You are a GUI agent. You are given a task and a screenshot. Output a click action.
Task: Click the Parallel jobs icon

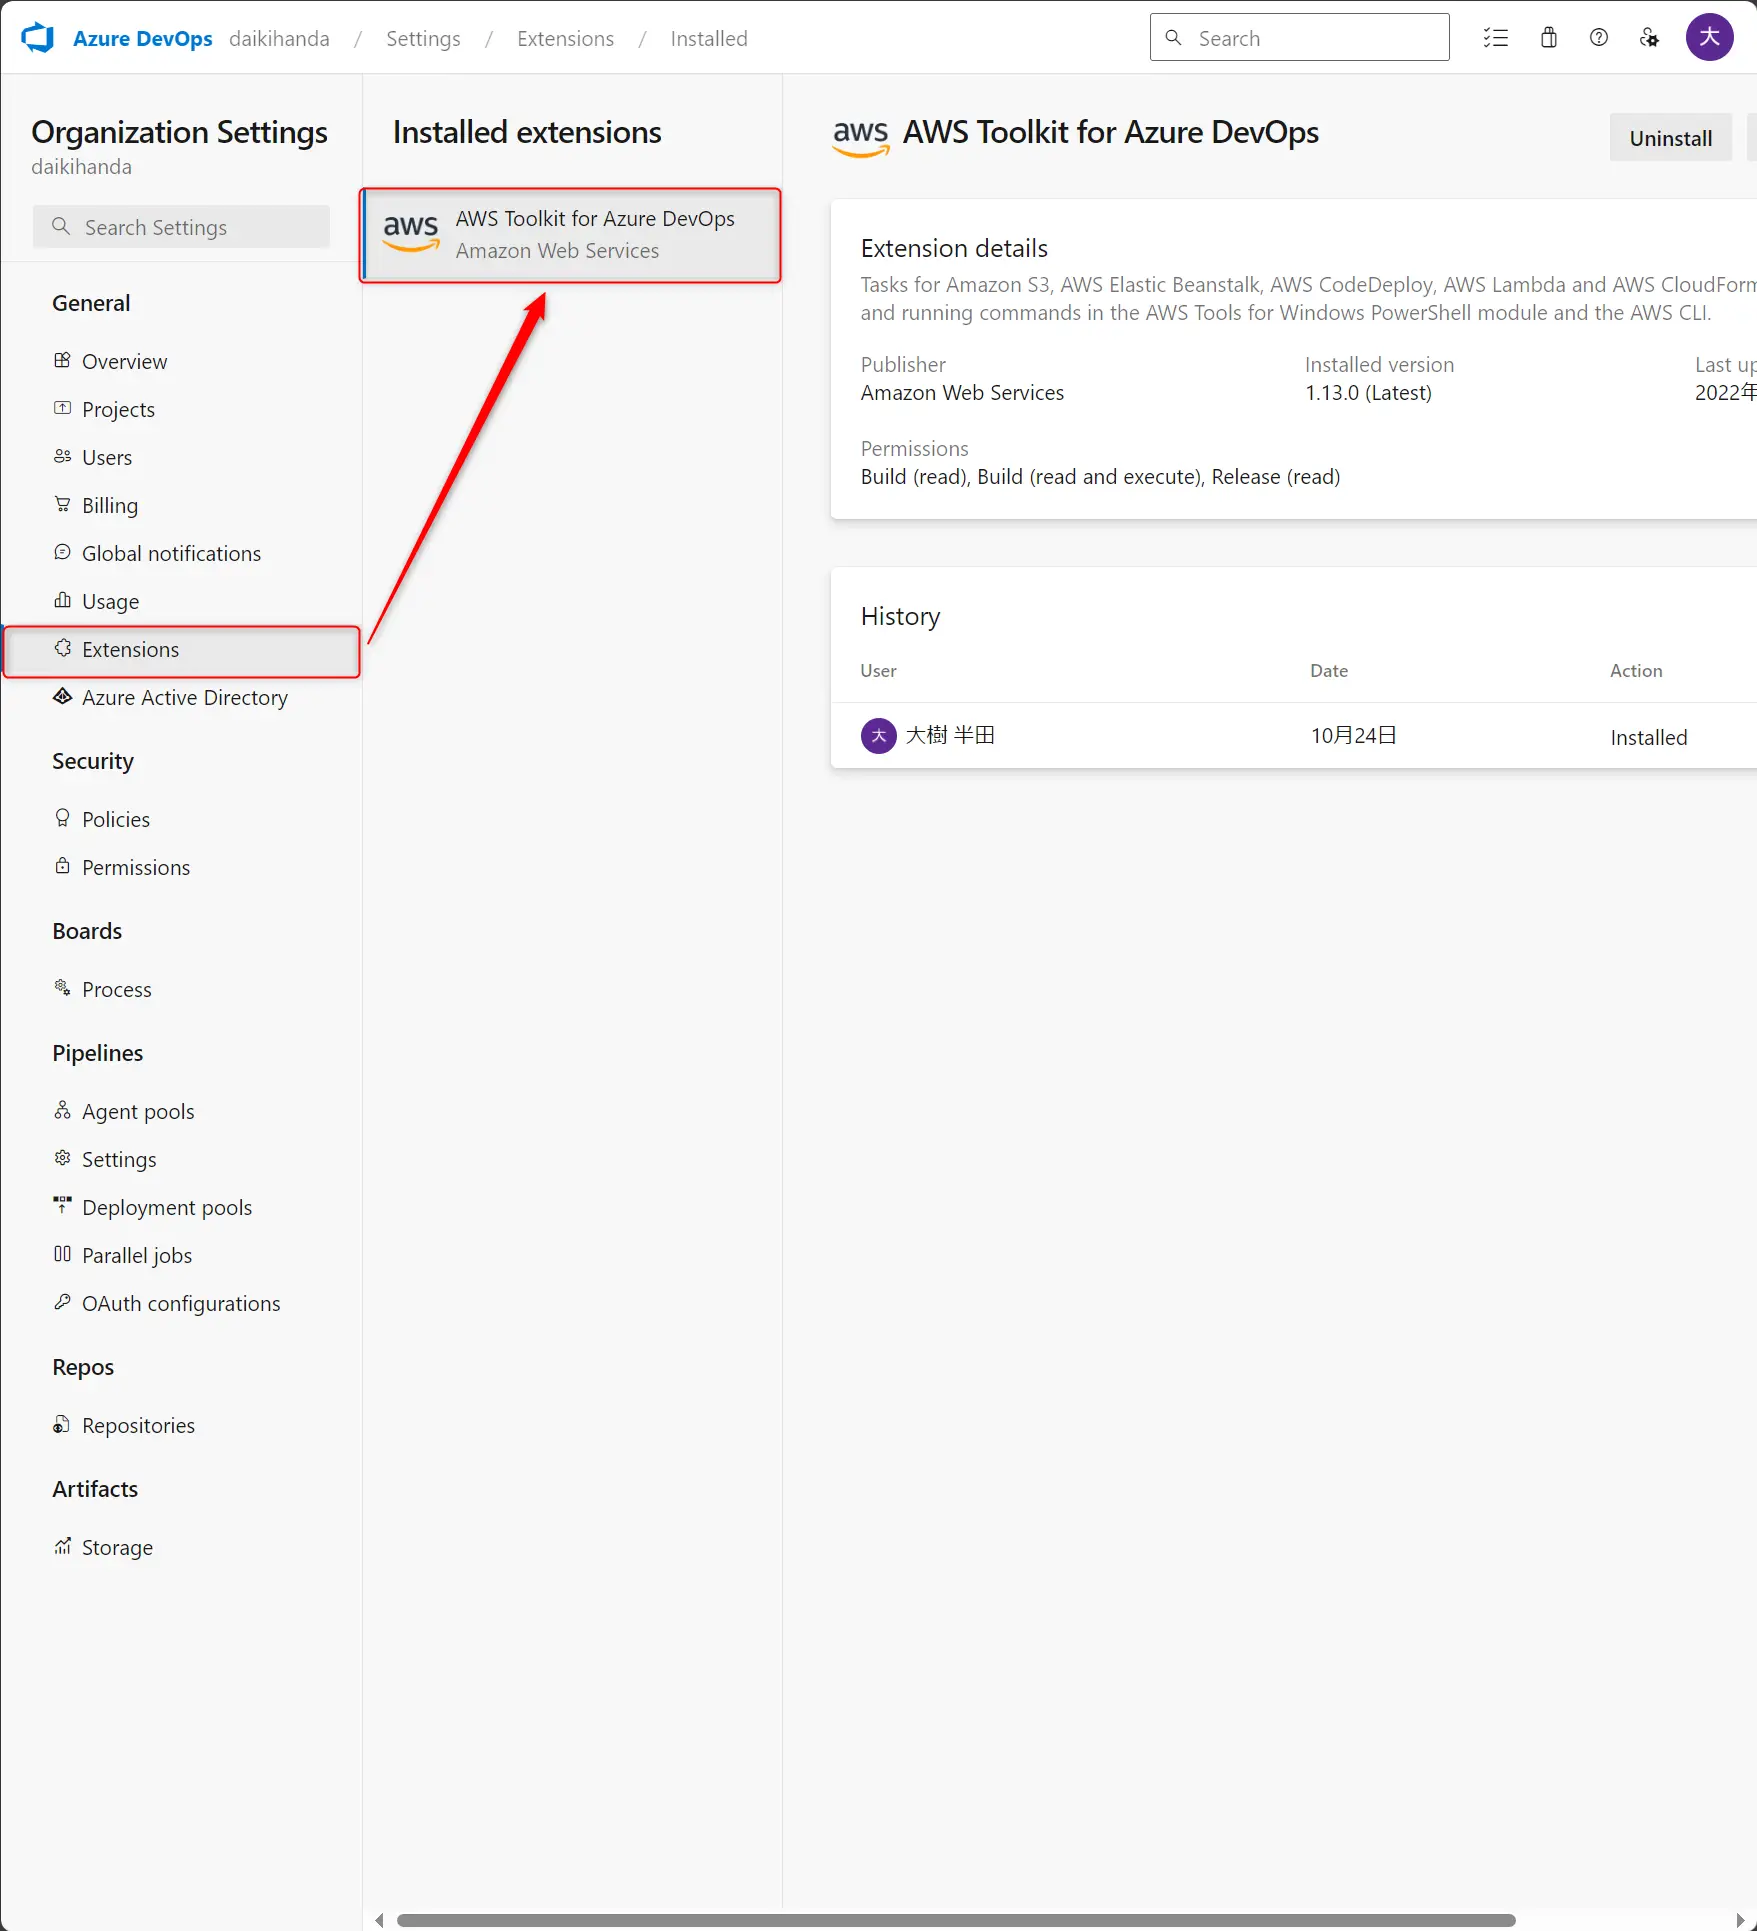pos(62,1254)
